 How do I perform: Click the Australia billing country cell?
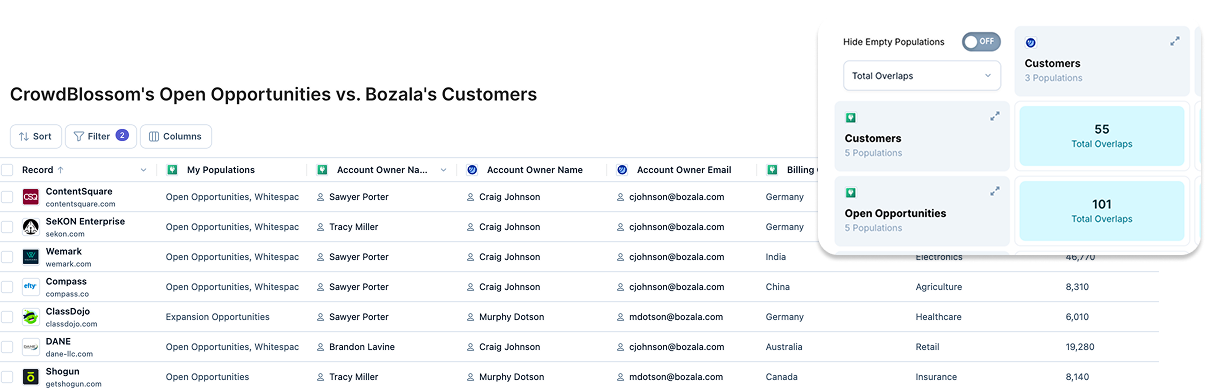[x=784, y=347]
